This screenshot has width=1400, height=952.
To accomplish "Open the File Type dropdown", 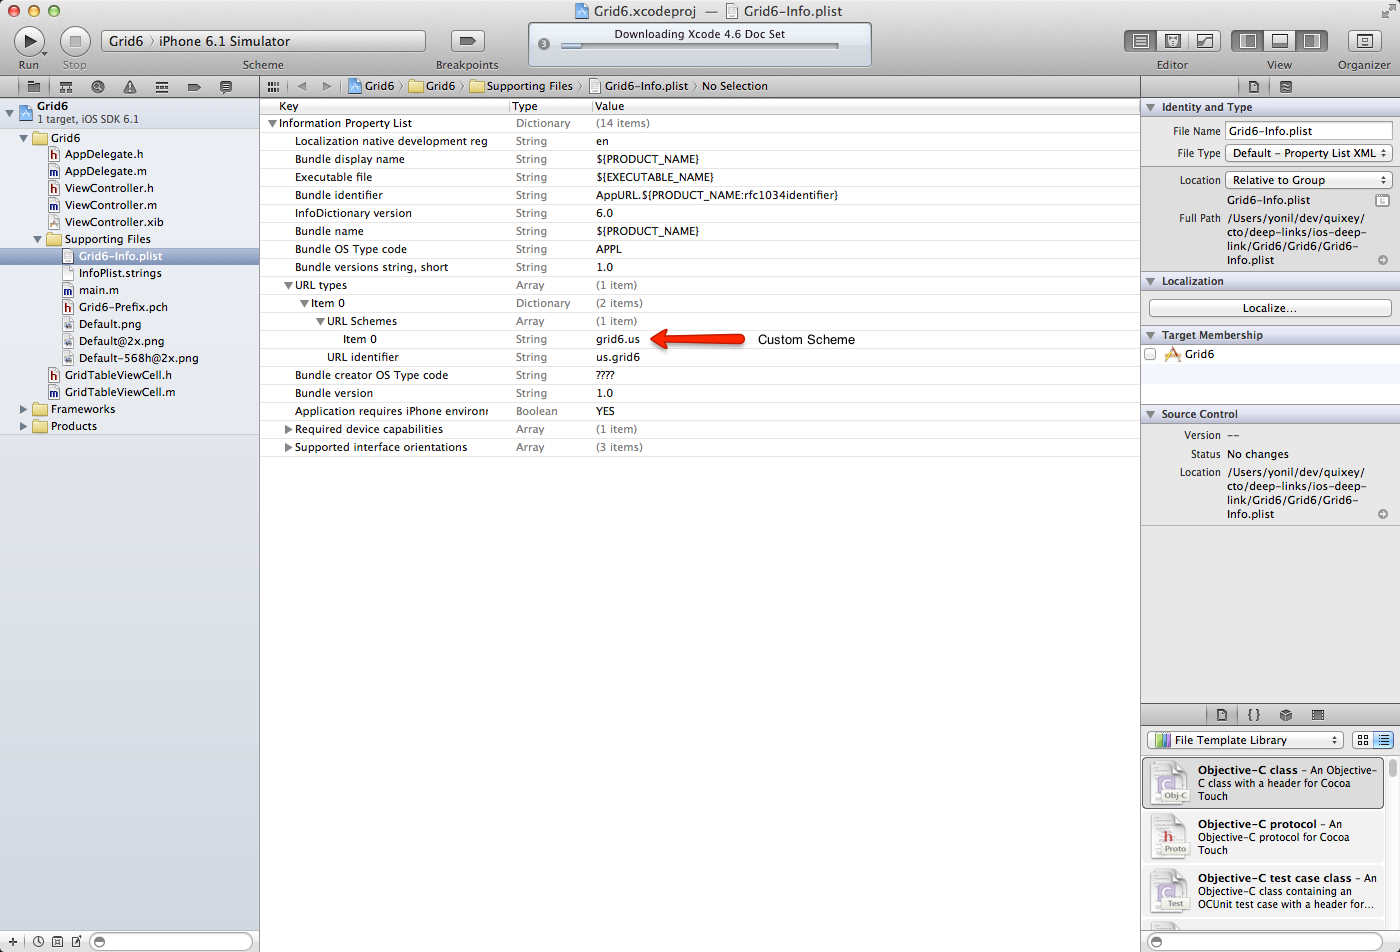I will click(x=1308, y=153).
